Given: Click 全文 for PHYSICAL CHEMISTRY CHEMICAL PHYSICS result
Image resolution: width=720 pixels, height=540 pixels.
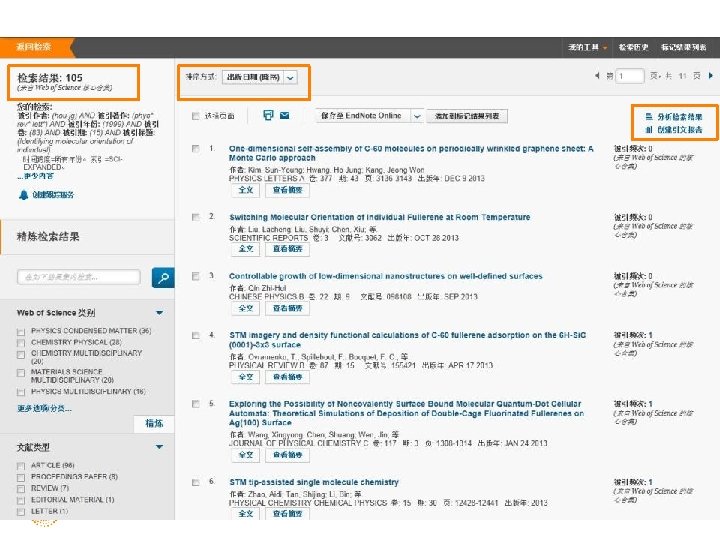Looking at the screenshot, I should [246, 514].
